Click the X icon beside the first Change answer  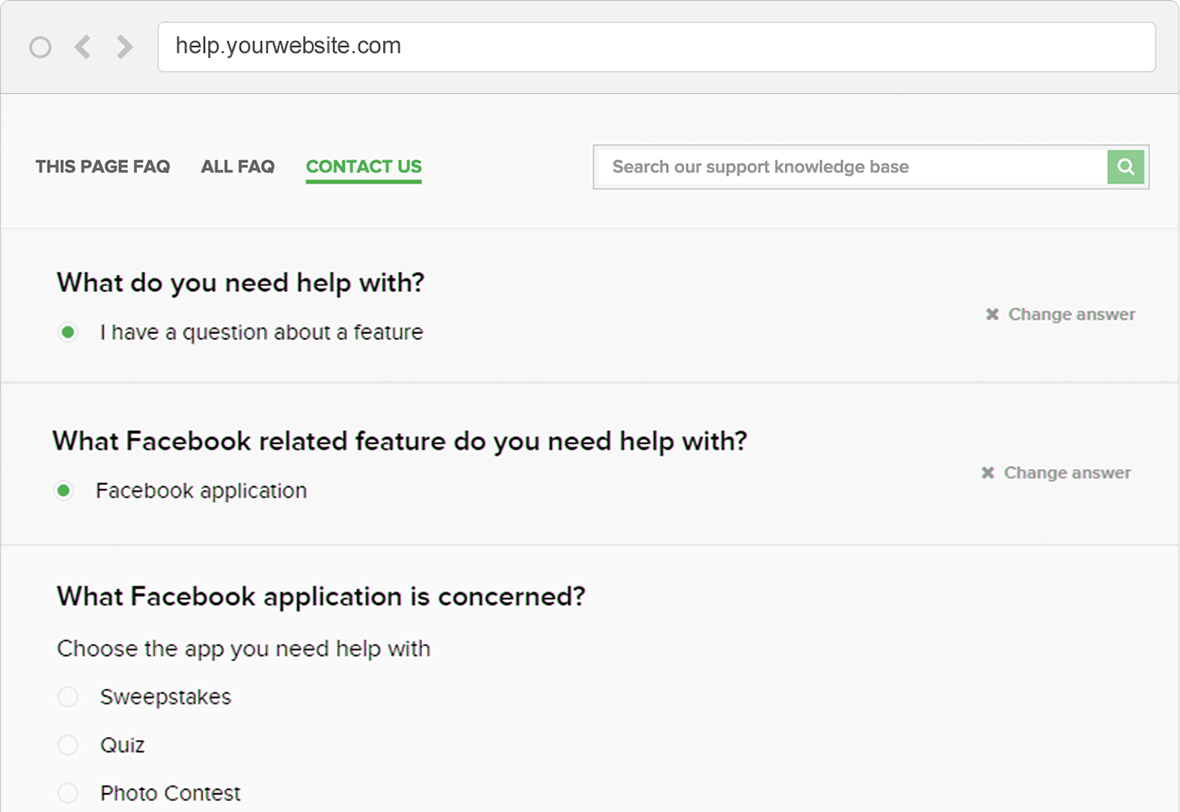click(991, 314)
